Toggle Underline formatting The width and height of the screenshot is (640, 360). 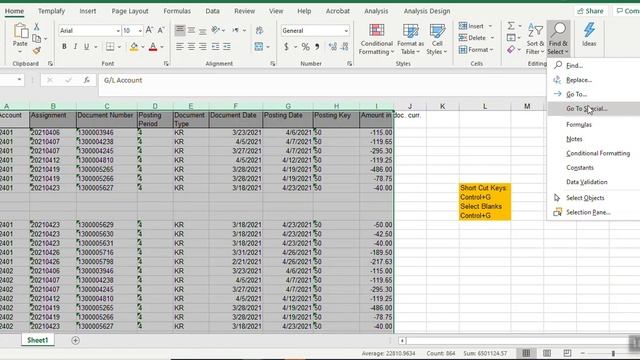pos(87,47)
